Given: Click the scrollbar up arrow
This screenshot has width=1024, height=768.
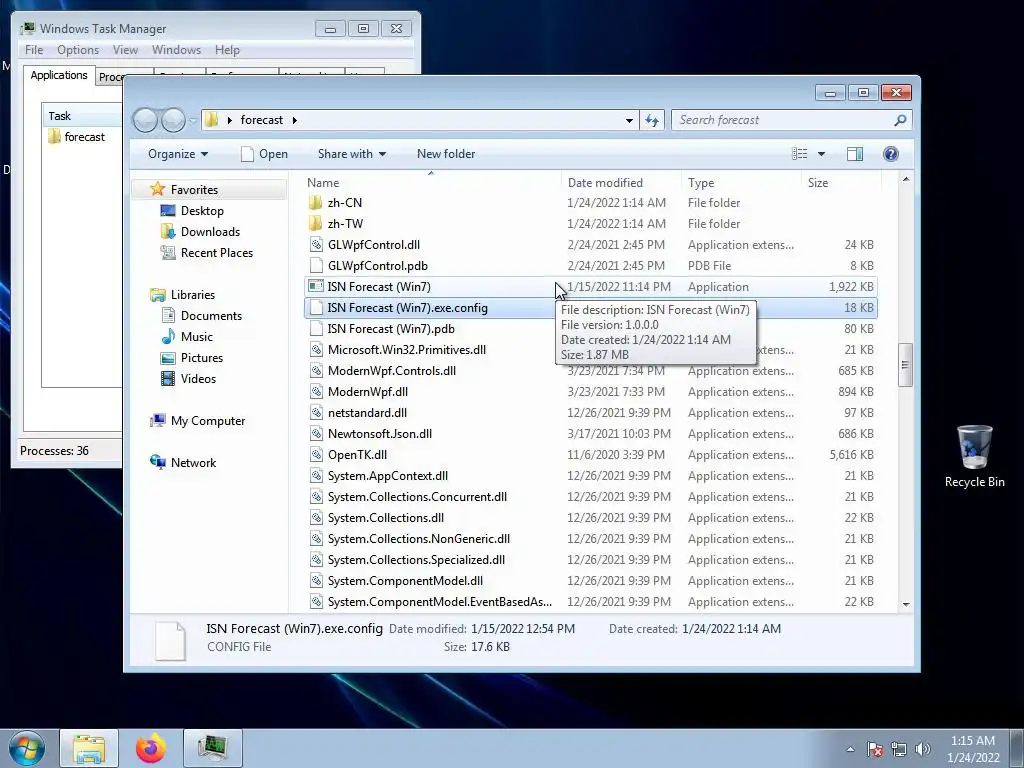Looking at the screenshot, I should click(x=905, y=179).
